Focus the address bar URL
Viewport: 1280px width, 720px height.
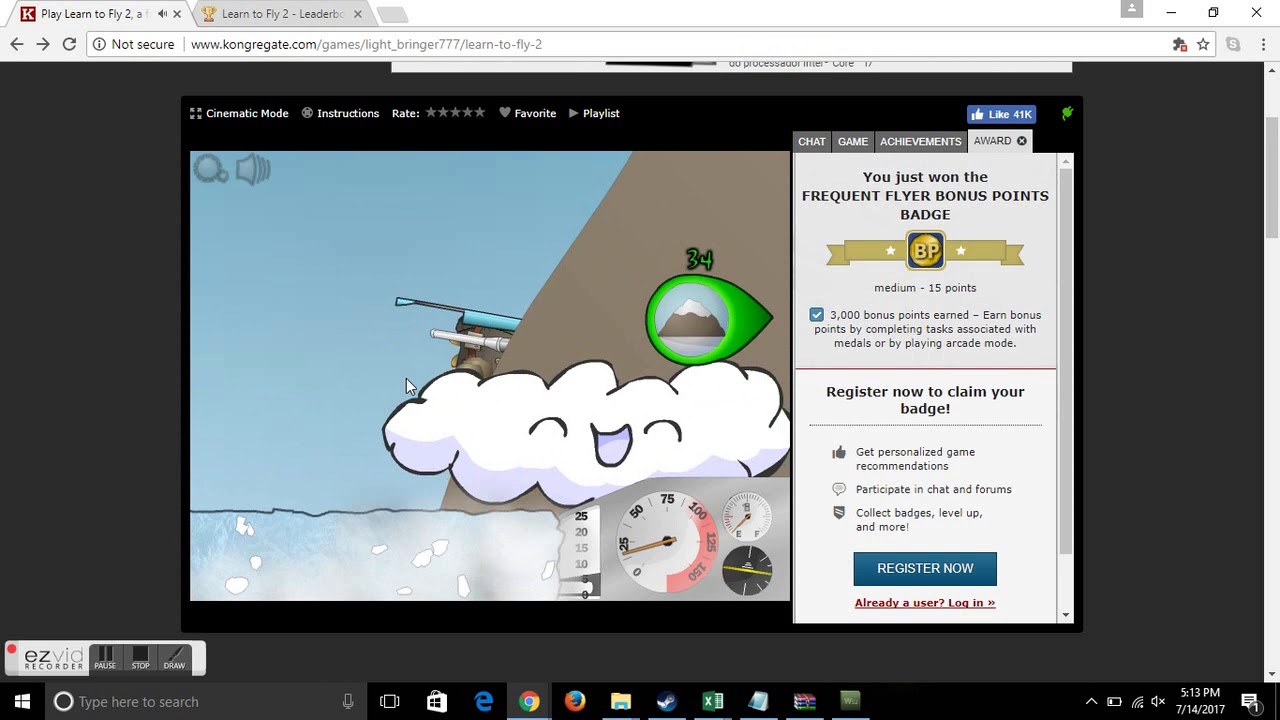point(366,44)
